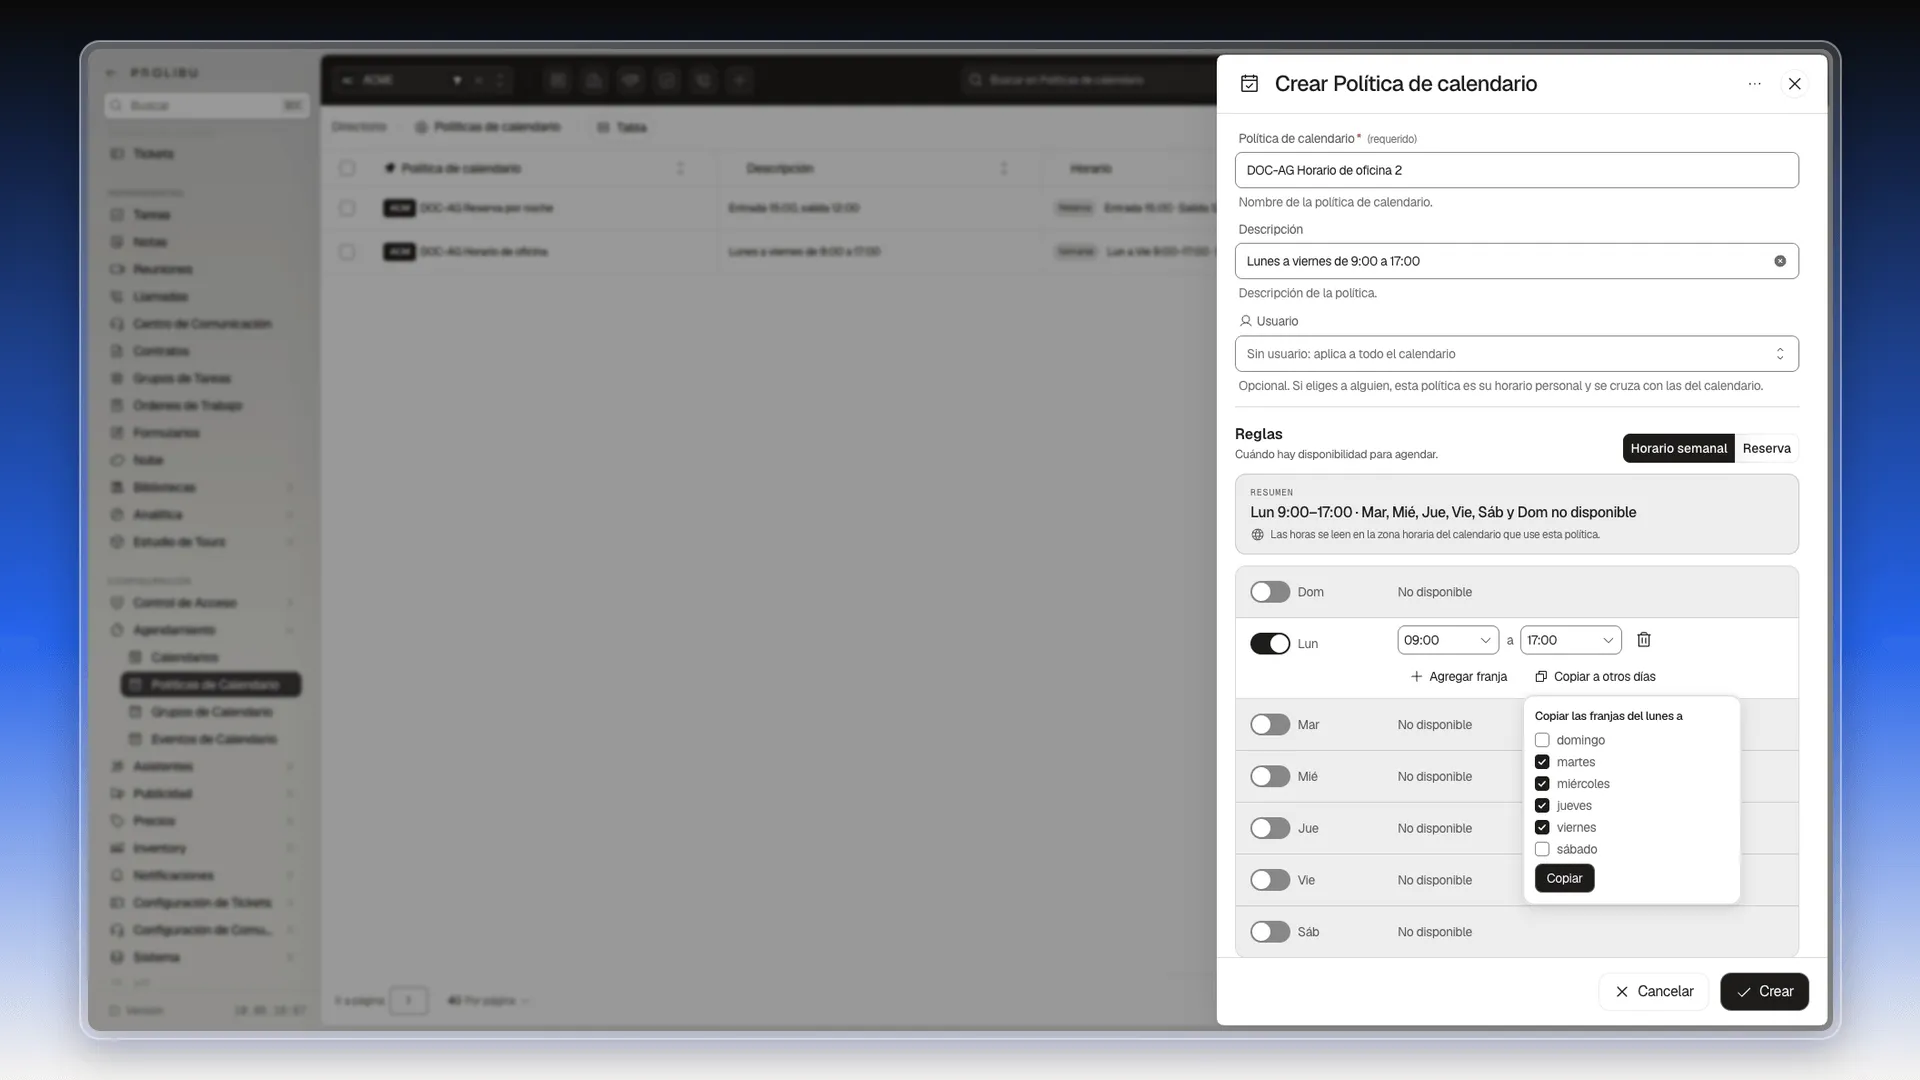Open the Usuario dropdown
Screen dimensions: 1920x1080
click(1516, 354)
